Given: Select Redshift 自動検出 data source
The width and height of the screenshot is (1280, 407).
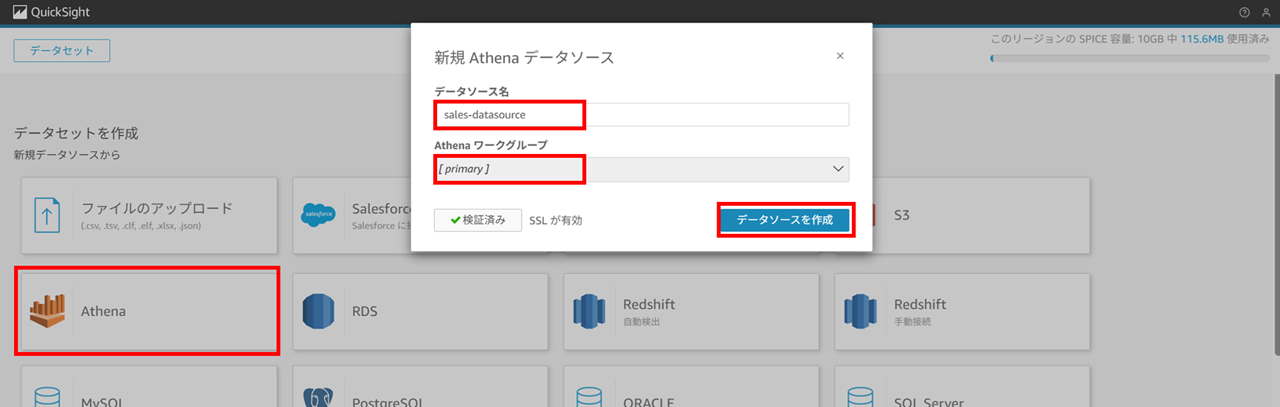Looking at the screenshot, I should coord(691,311).
